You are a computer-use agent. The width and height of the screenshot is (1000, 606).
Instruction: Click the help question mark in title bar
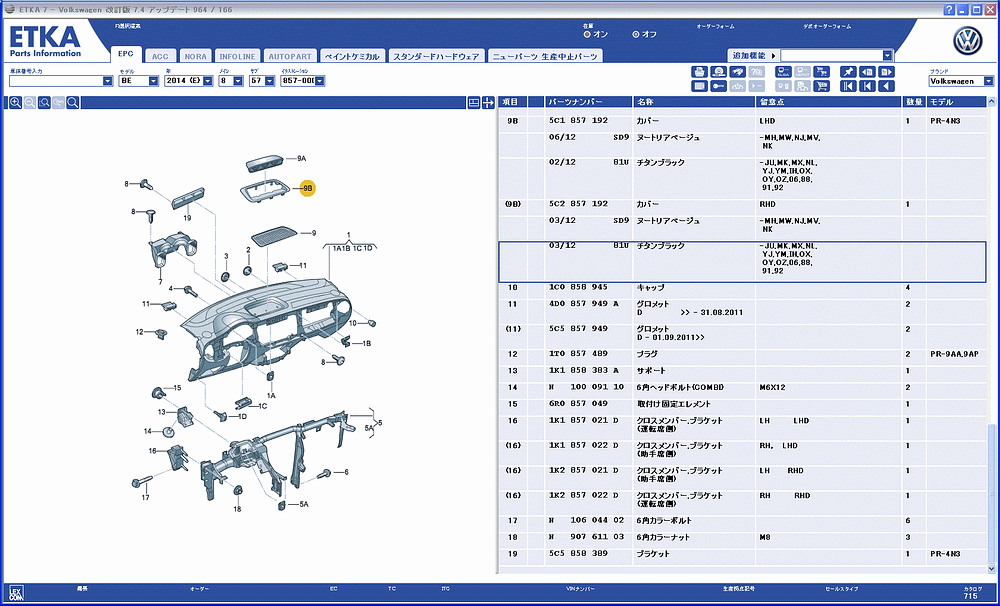click(x=950, y=10)
